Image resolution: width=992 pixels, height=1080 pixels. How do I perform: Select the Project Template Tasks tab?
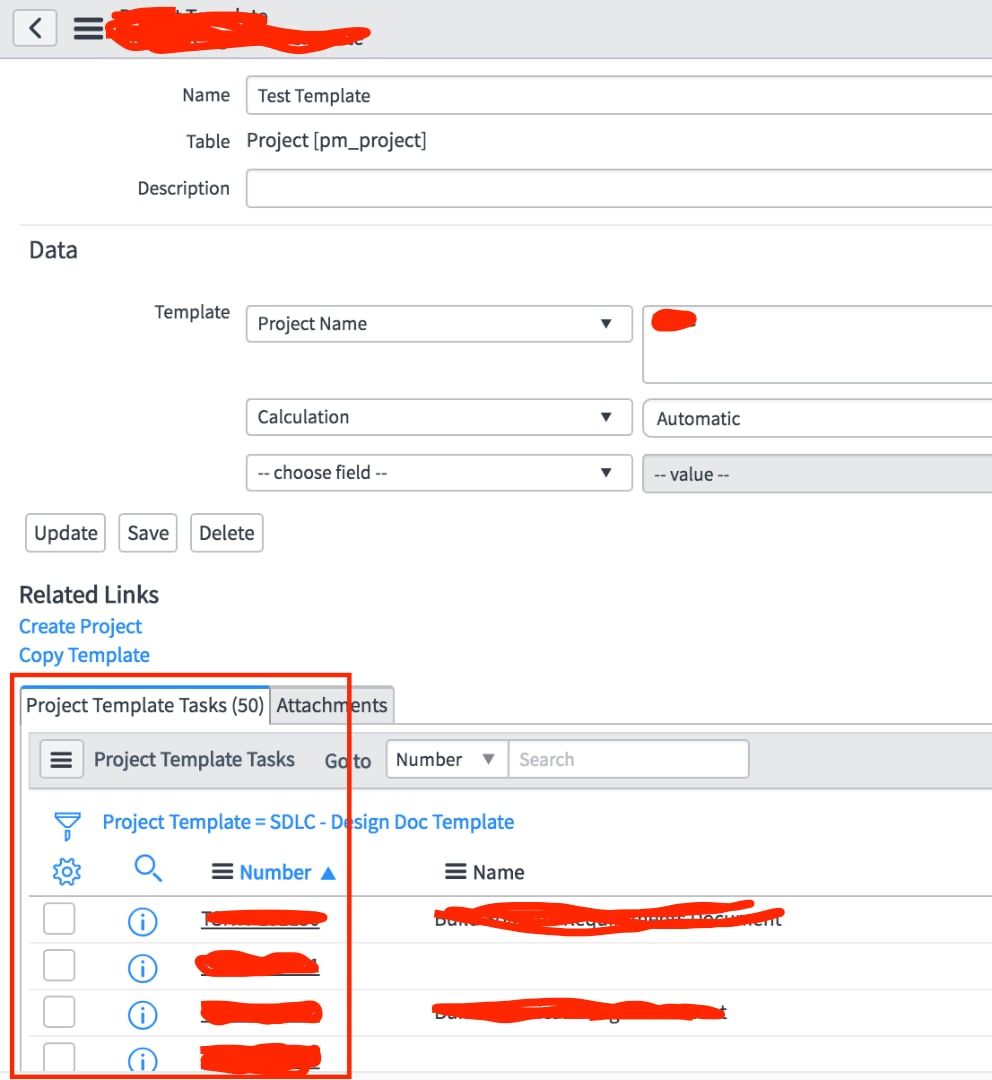point(143,705)
